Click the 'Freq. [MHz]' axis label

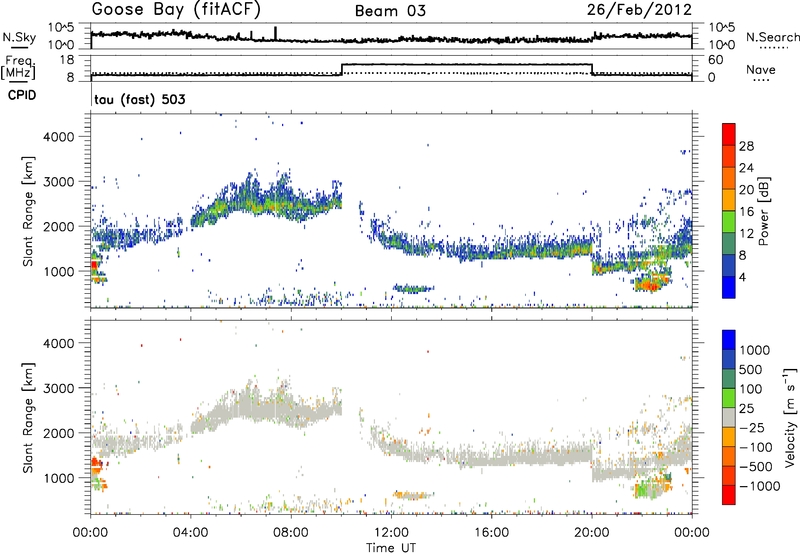pos(18,68)
